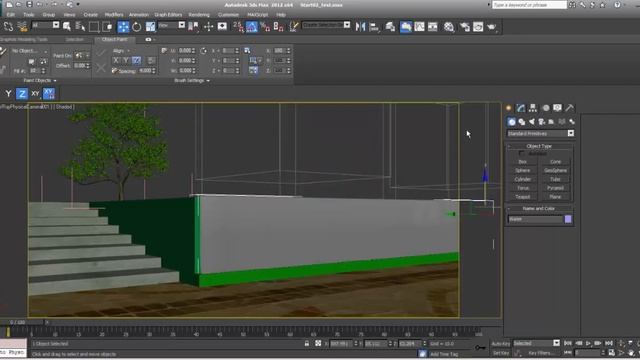Click the Select by Name icon

80,27
